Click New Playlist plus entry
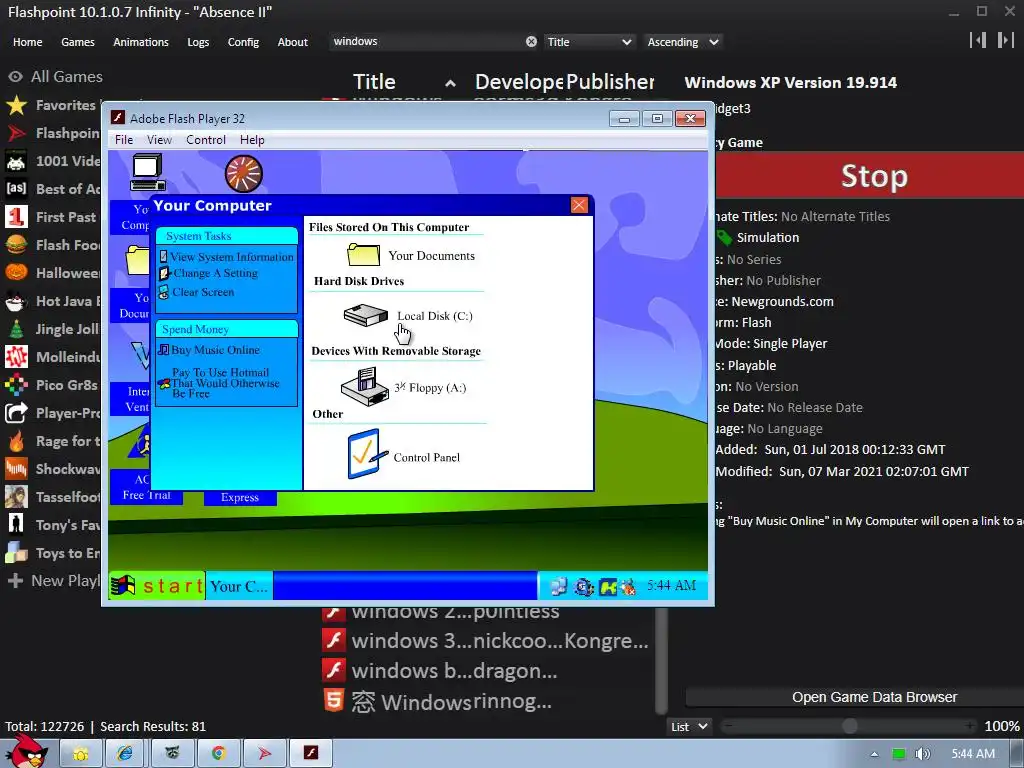Image resolution: width=1024 pixels, height=768 pixels. tap(54, 581)
